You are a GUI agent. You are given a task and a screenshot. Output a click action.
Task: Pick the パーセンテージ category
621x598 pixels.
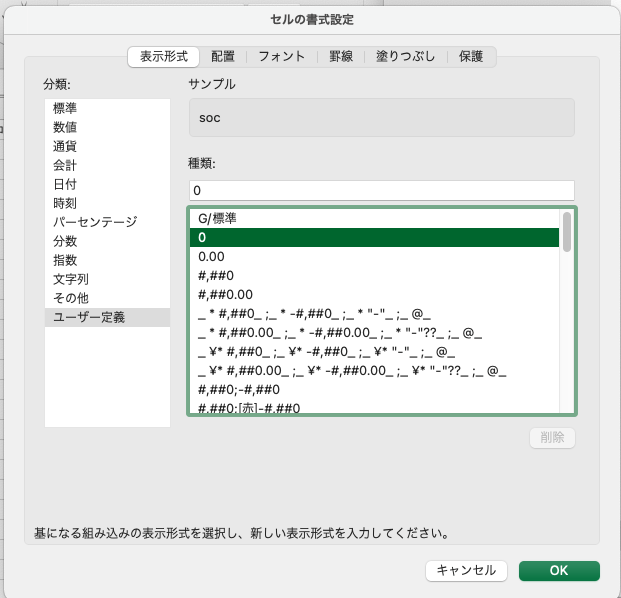tap(107, 222)
